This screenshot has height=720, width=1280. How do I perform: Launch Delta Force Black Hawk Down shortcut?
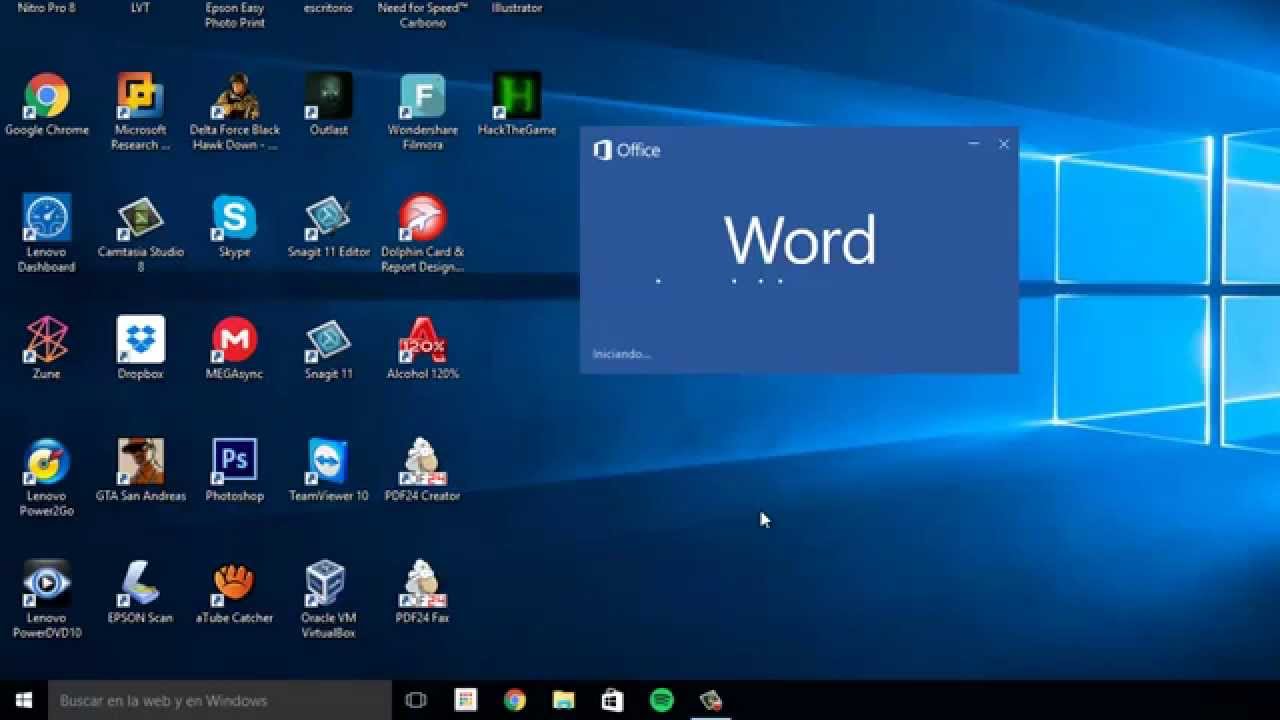(x=235, y=111)
